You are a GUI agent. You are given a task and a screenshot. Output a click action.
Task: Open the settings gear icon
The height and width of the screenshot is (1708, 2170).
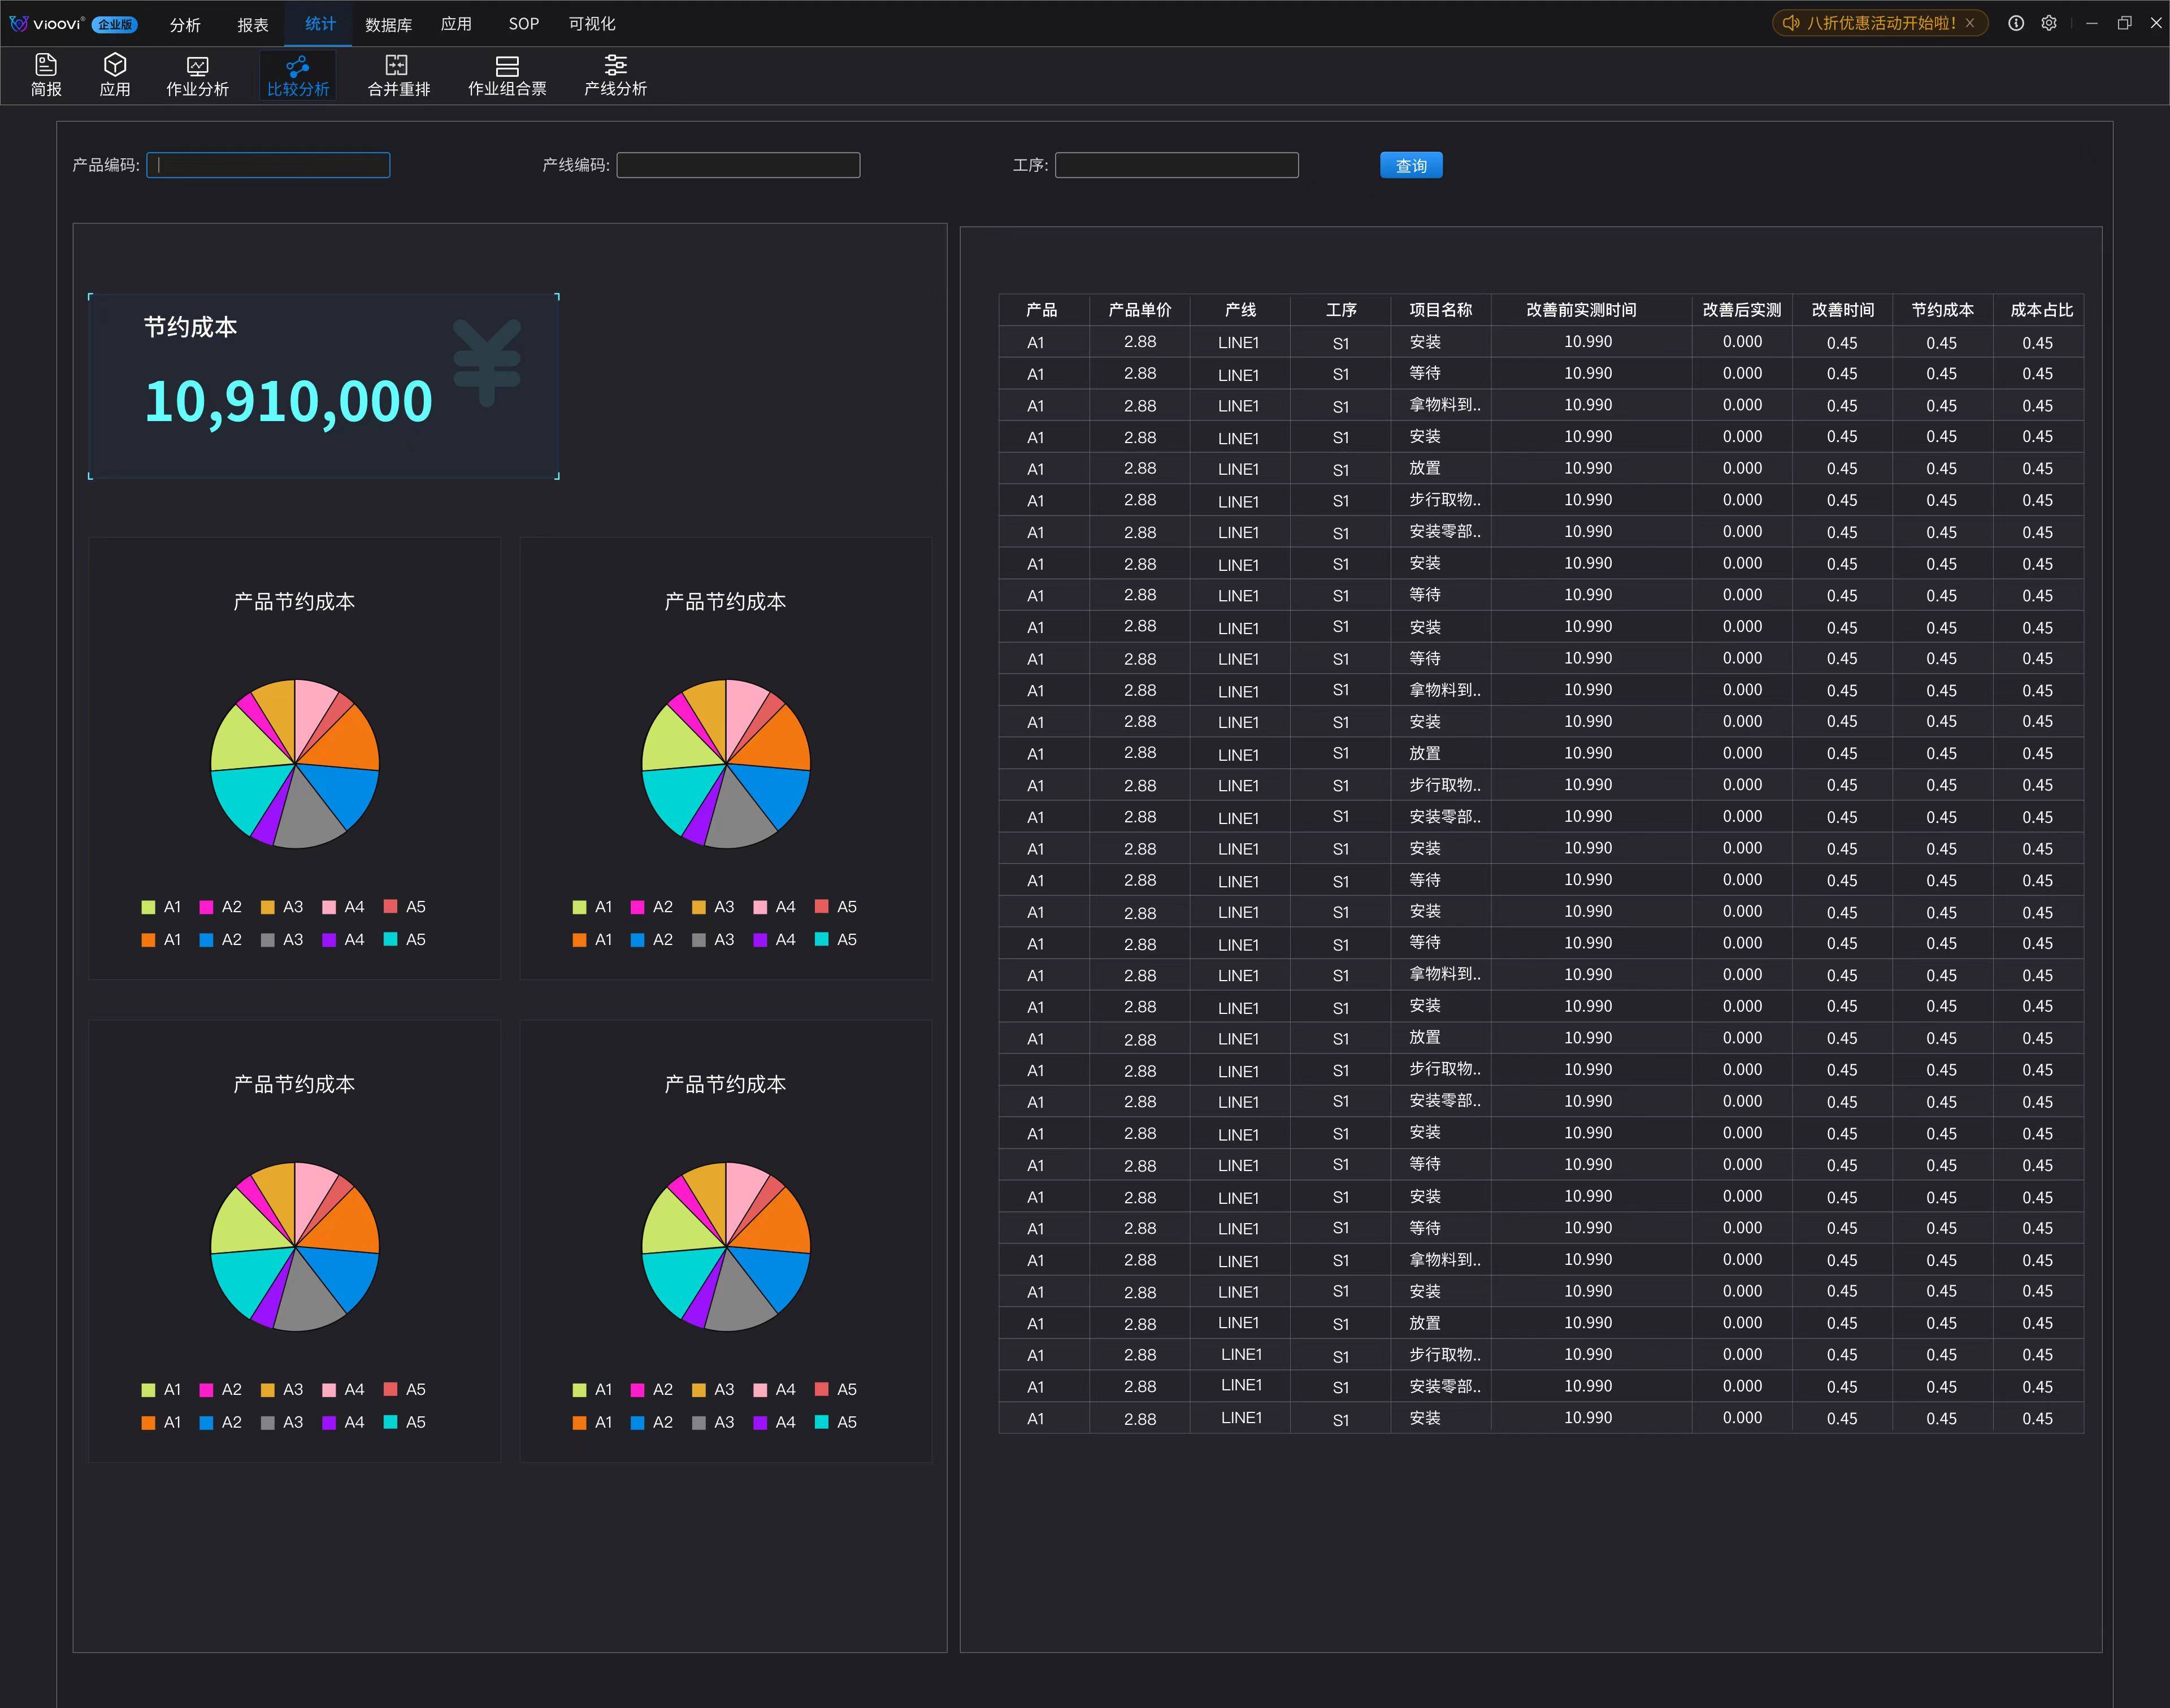2049,23
